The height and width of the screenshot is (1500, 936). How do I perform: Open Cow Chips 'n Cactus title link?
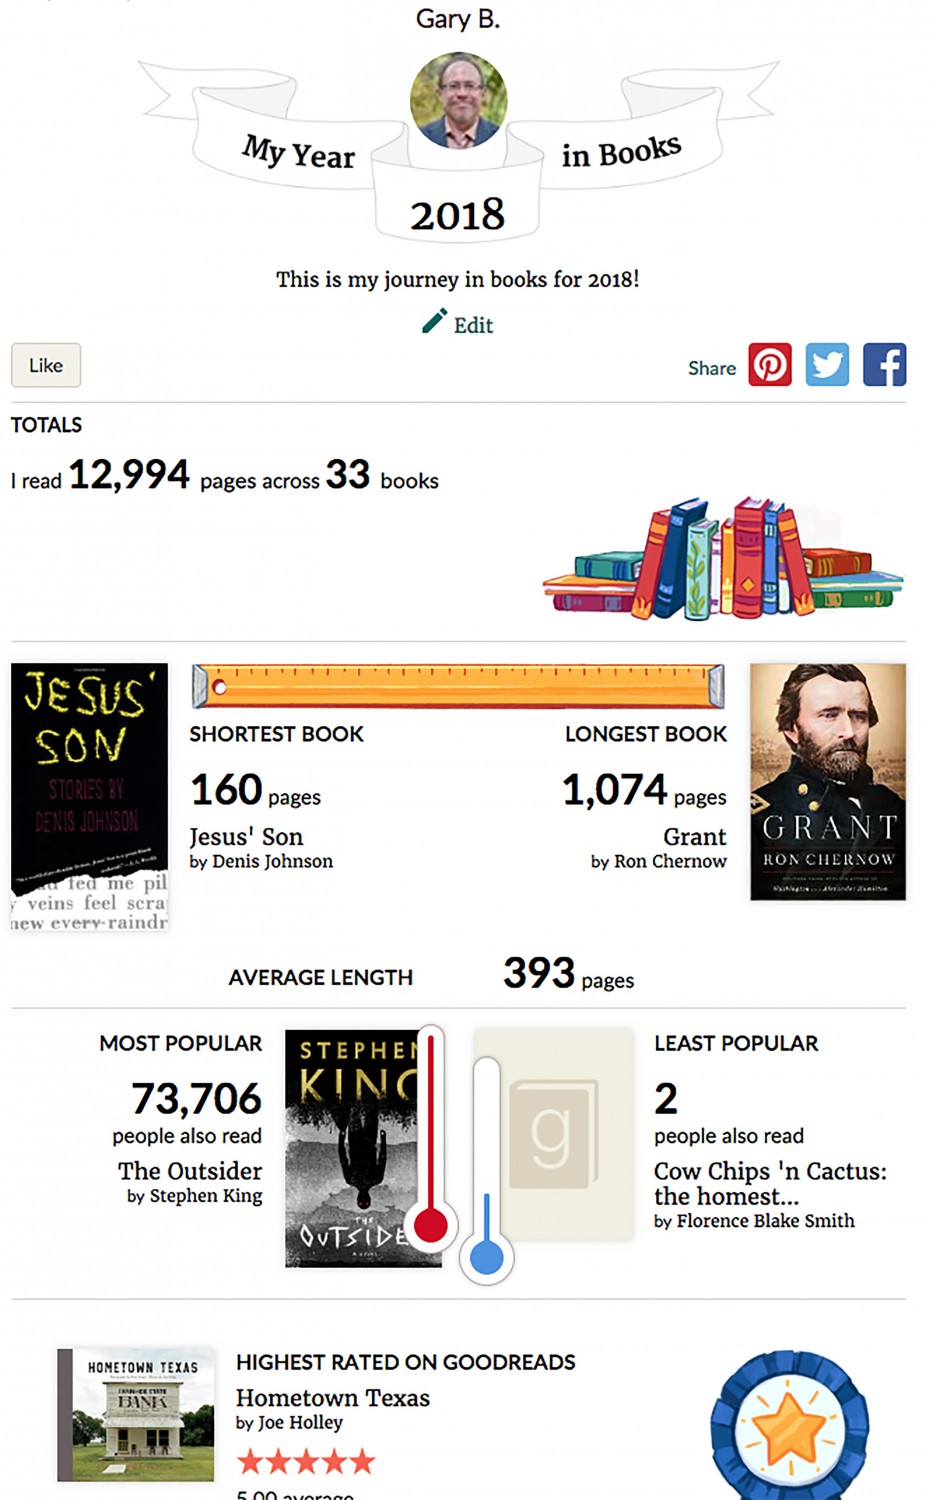769,1183
